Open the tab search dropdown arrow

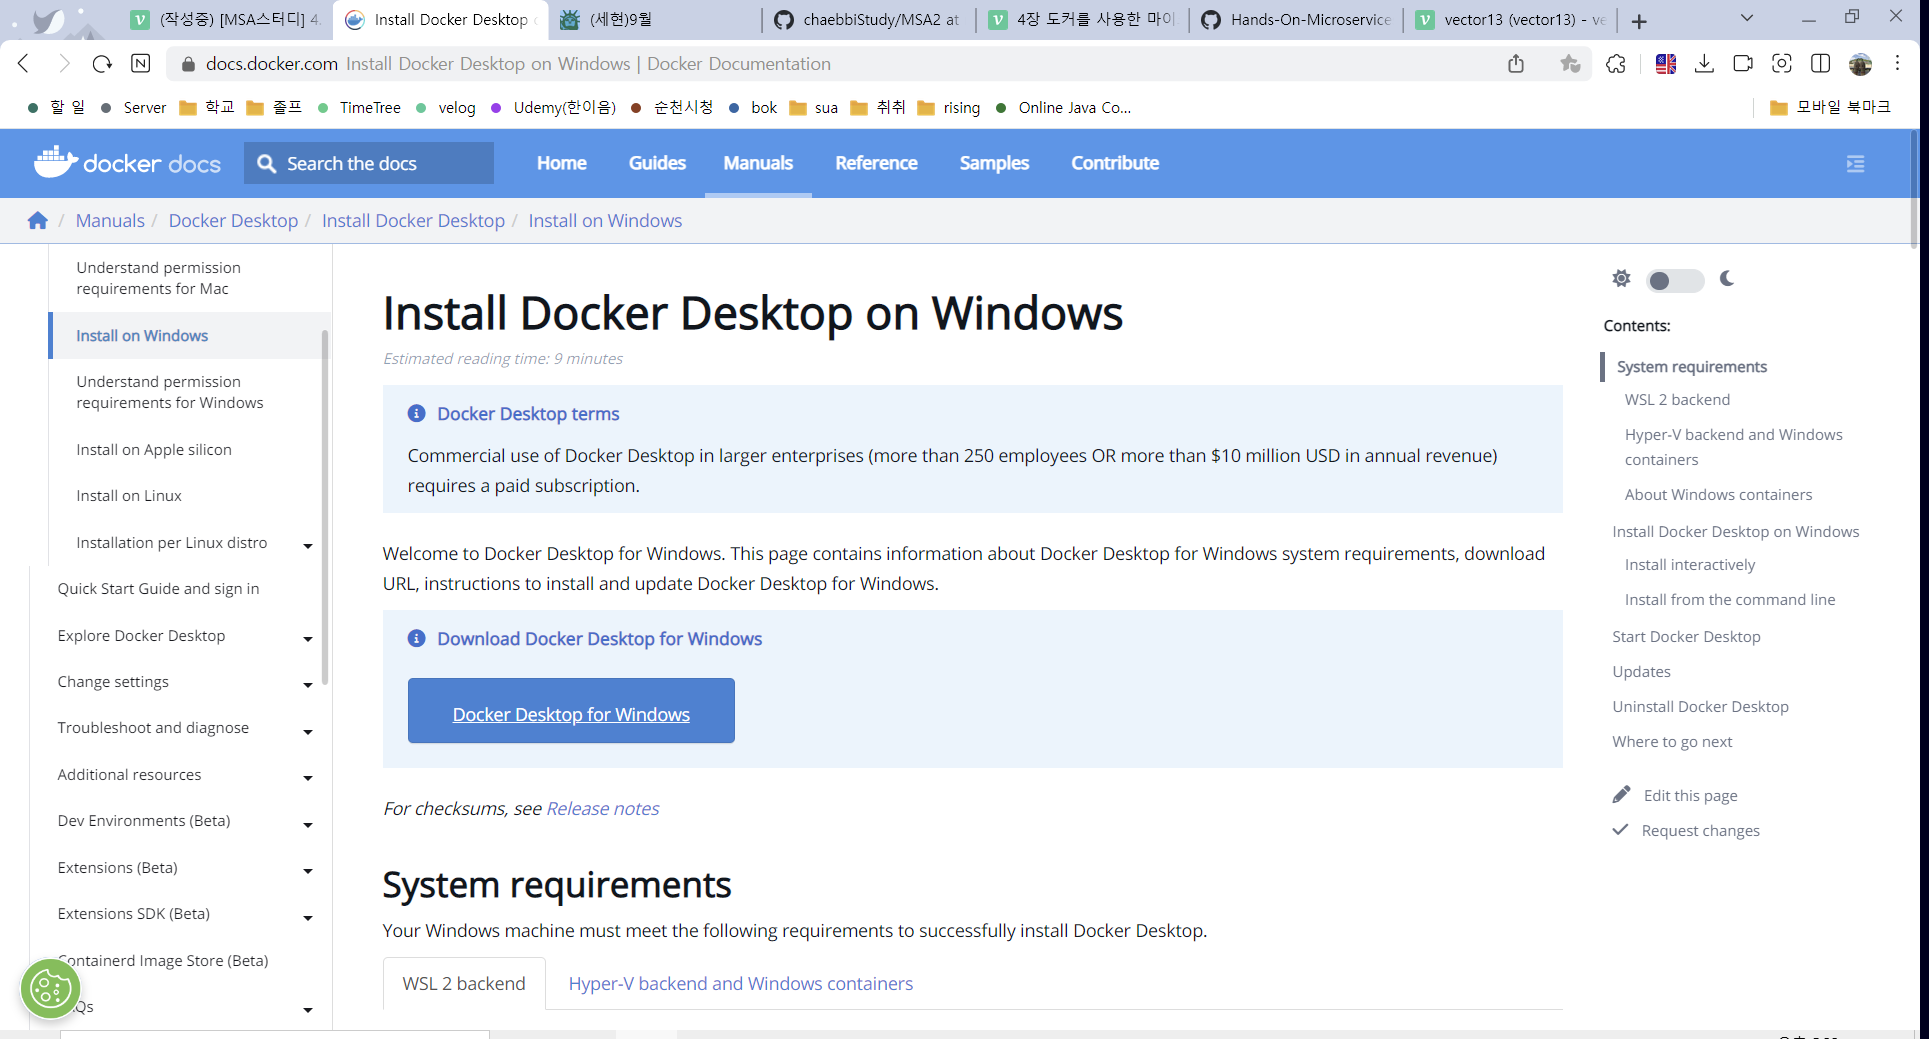1747,18
